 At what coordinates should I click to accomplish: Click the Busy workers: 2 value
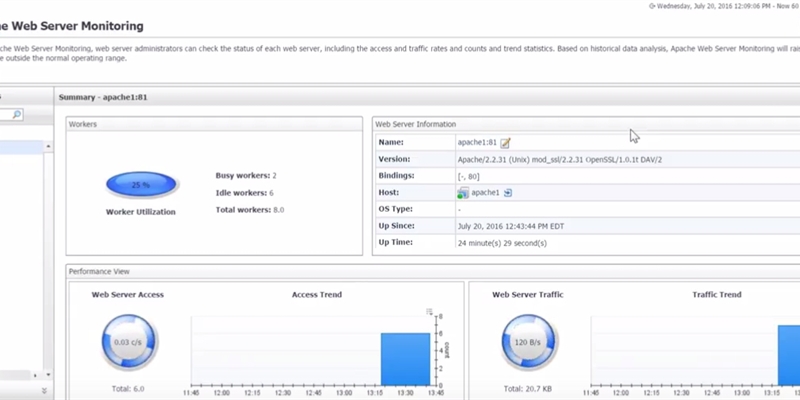[274, 176]
